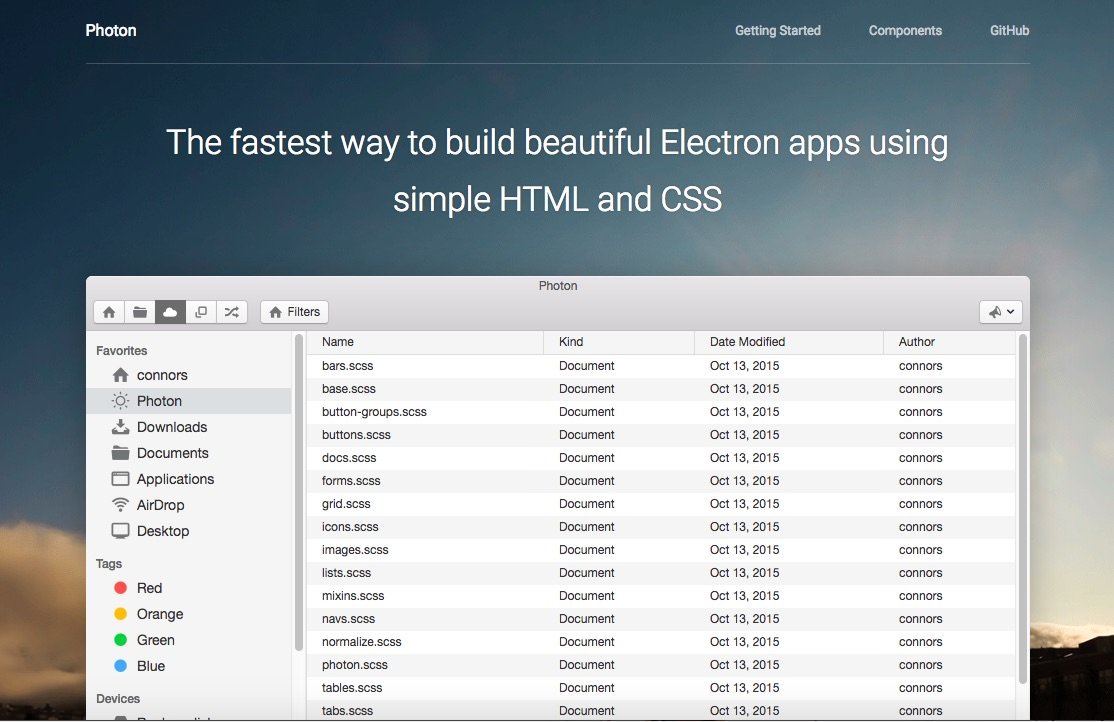Screen dimensions: 1114x722
Task: Click the download icon beside Downloads
Action: [x=121, y=427]
